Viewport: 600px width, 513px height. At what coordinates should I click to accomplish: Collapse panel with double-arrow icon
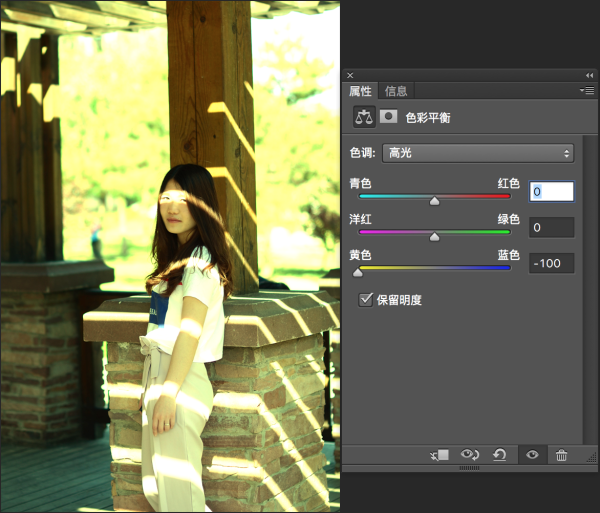[589, 75]
